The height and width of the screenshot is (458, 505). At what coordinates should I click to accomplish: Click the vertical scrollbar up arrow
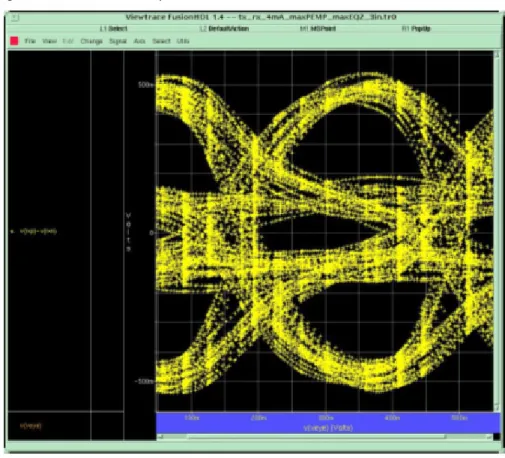[x=497, y=54]
